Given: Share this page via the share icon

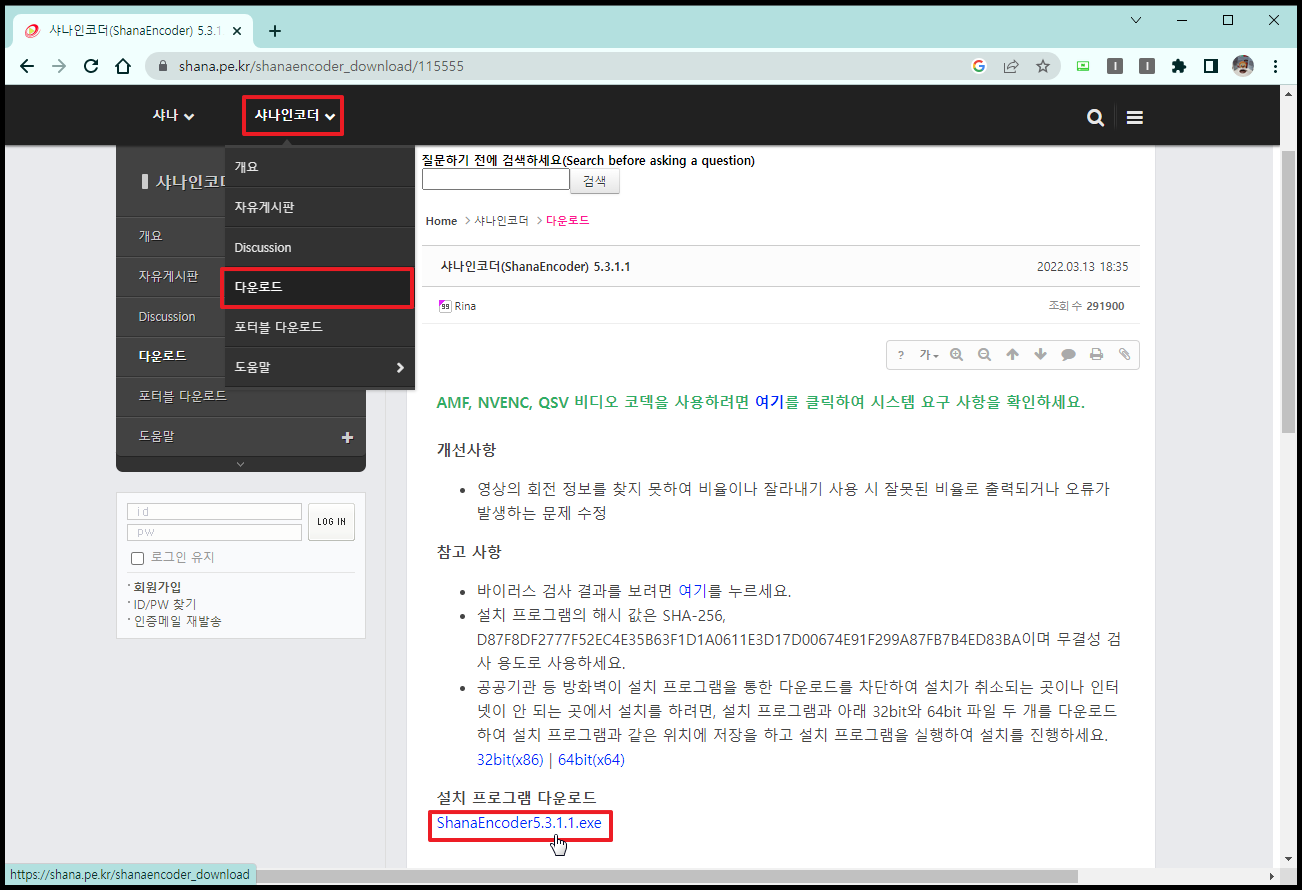Looking at the screenshot, I should [1011, 66].
